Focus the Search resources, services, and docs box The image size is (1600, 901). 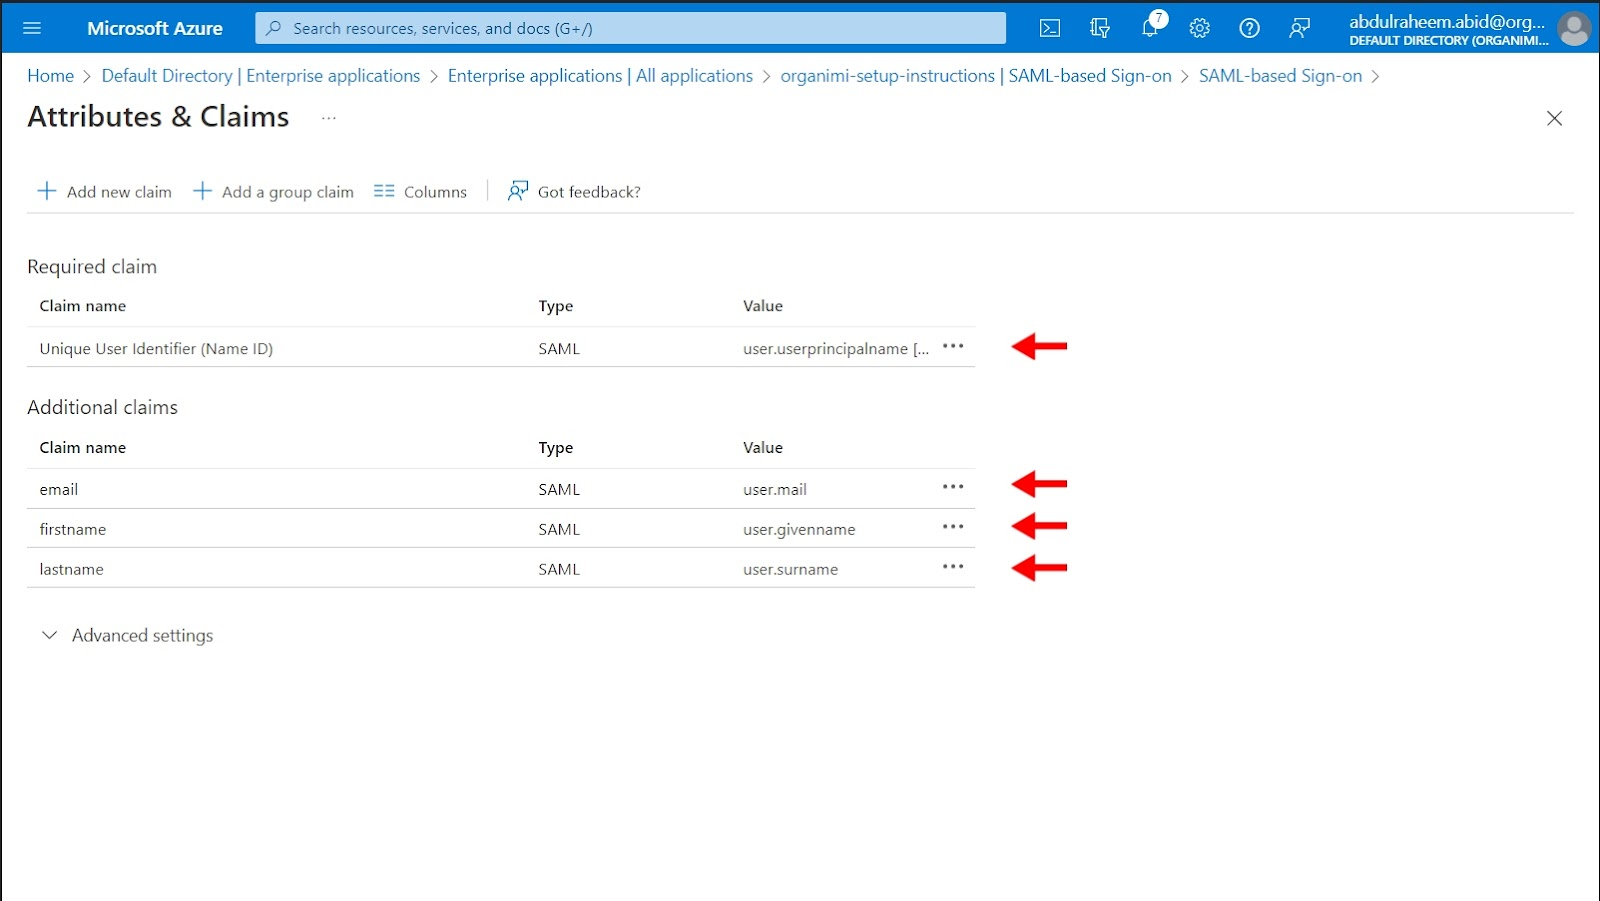tap(631, 28)
